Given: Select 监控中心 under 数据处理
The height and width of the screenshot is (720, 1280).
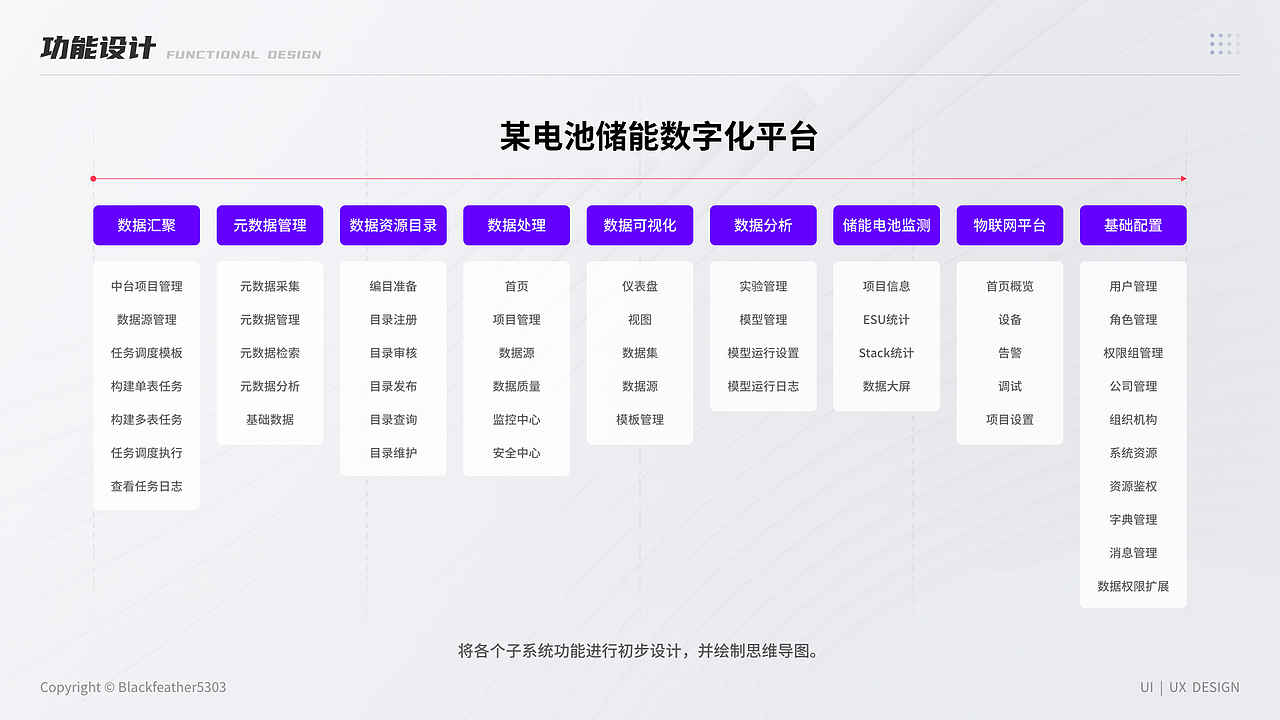Looking at the screenshot, I should (516, 419).
